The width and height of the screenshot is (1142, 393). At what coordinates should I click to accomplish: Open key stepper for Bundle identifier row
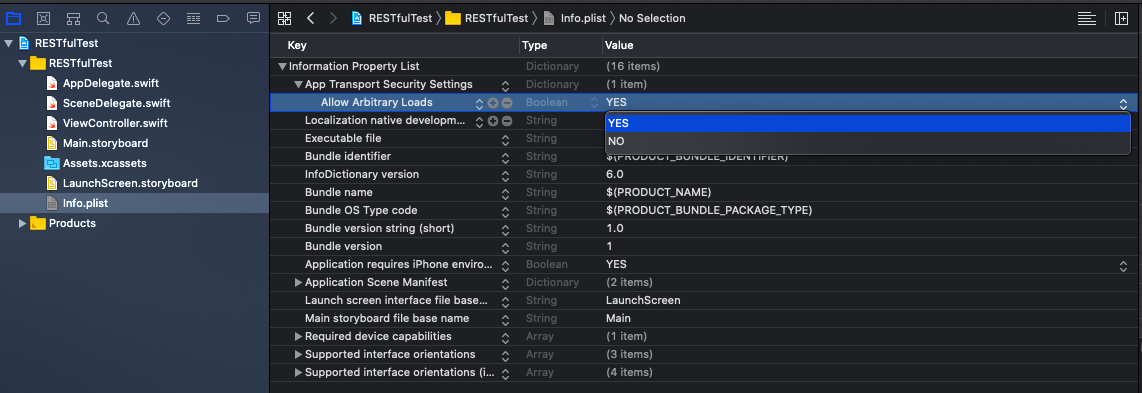pos(505,157)
